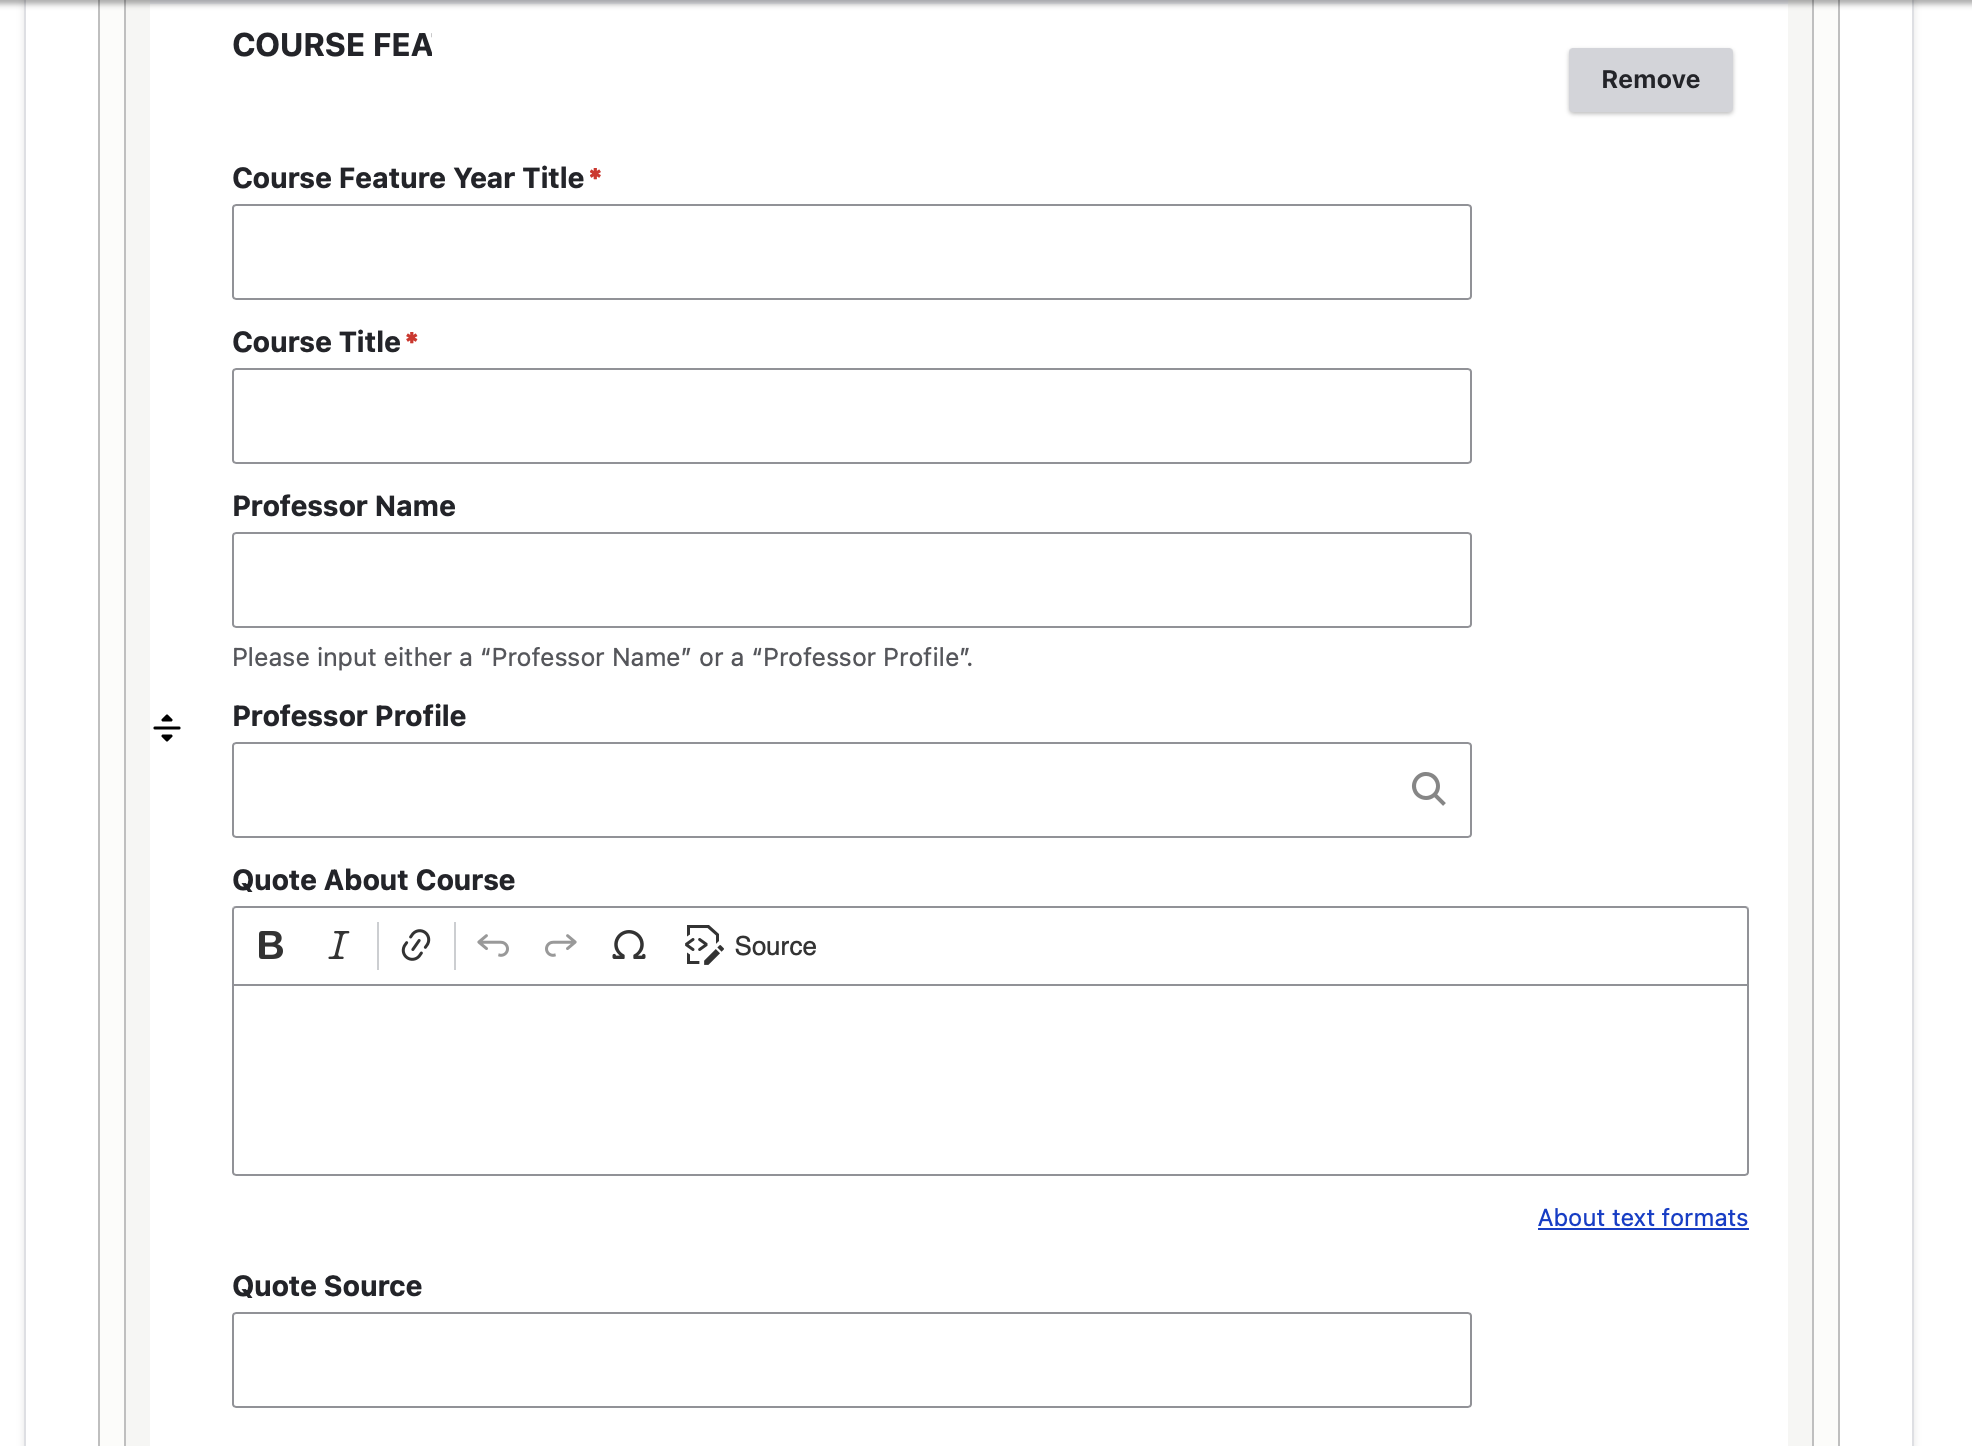This screenshot has width=1972, height=1446.
Task: Undo the last edit in the editor
Action: tap(493, 945)
